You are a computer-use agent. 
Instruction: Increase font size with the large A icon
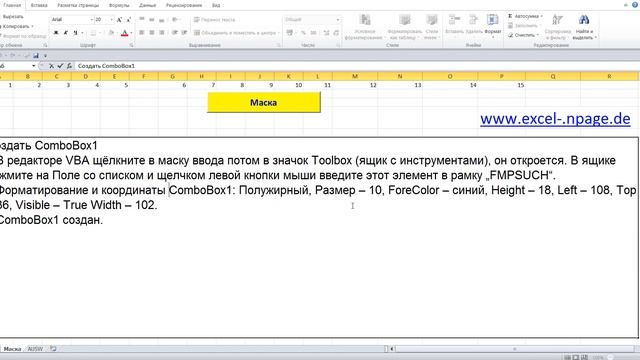click(x=119, y=20)
